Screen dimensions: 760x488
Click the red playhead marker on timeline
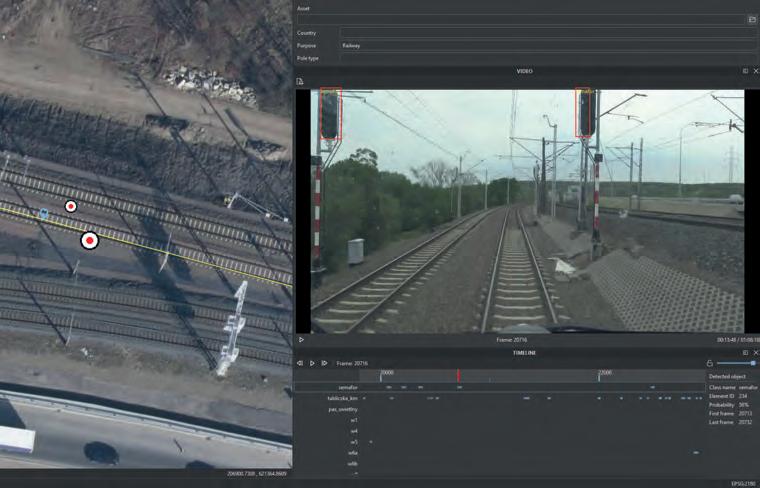tap(458, 375)
